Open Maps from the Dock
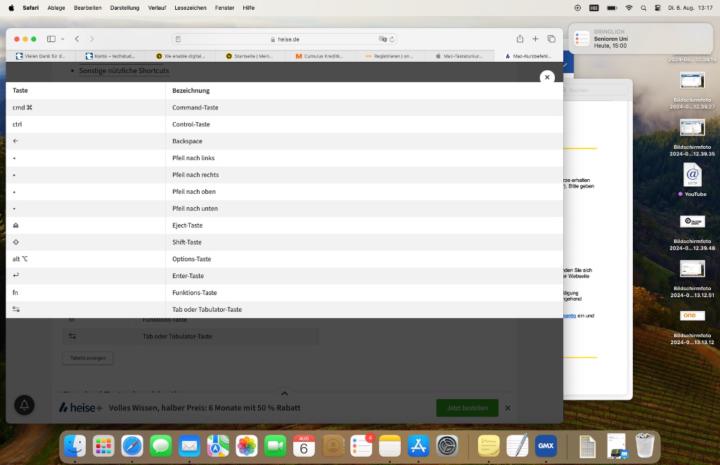The height and width of the screenshot is (465, 720). pyautogui.click(x=218, y=446)
